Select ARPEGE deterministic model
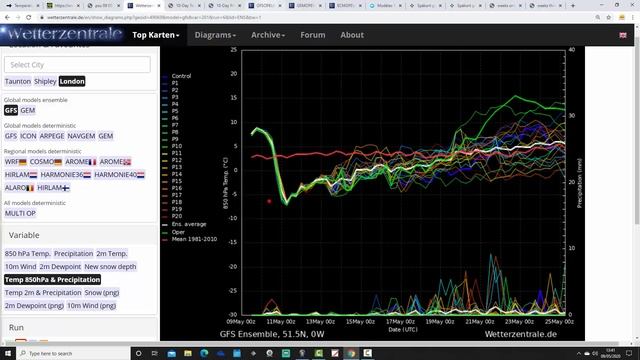 click(x=52, y=136)
